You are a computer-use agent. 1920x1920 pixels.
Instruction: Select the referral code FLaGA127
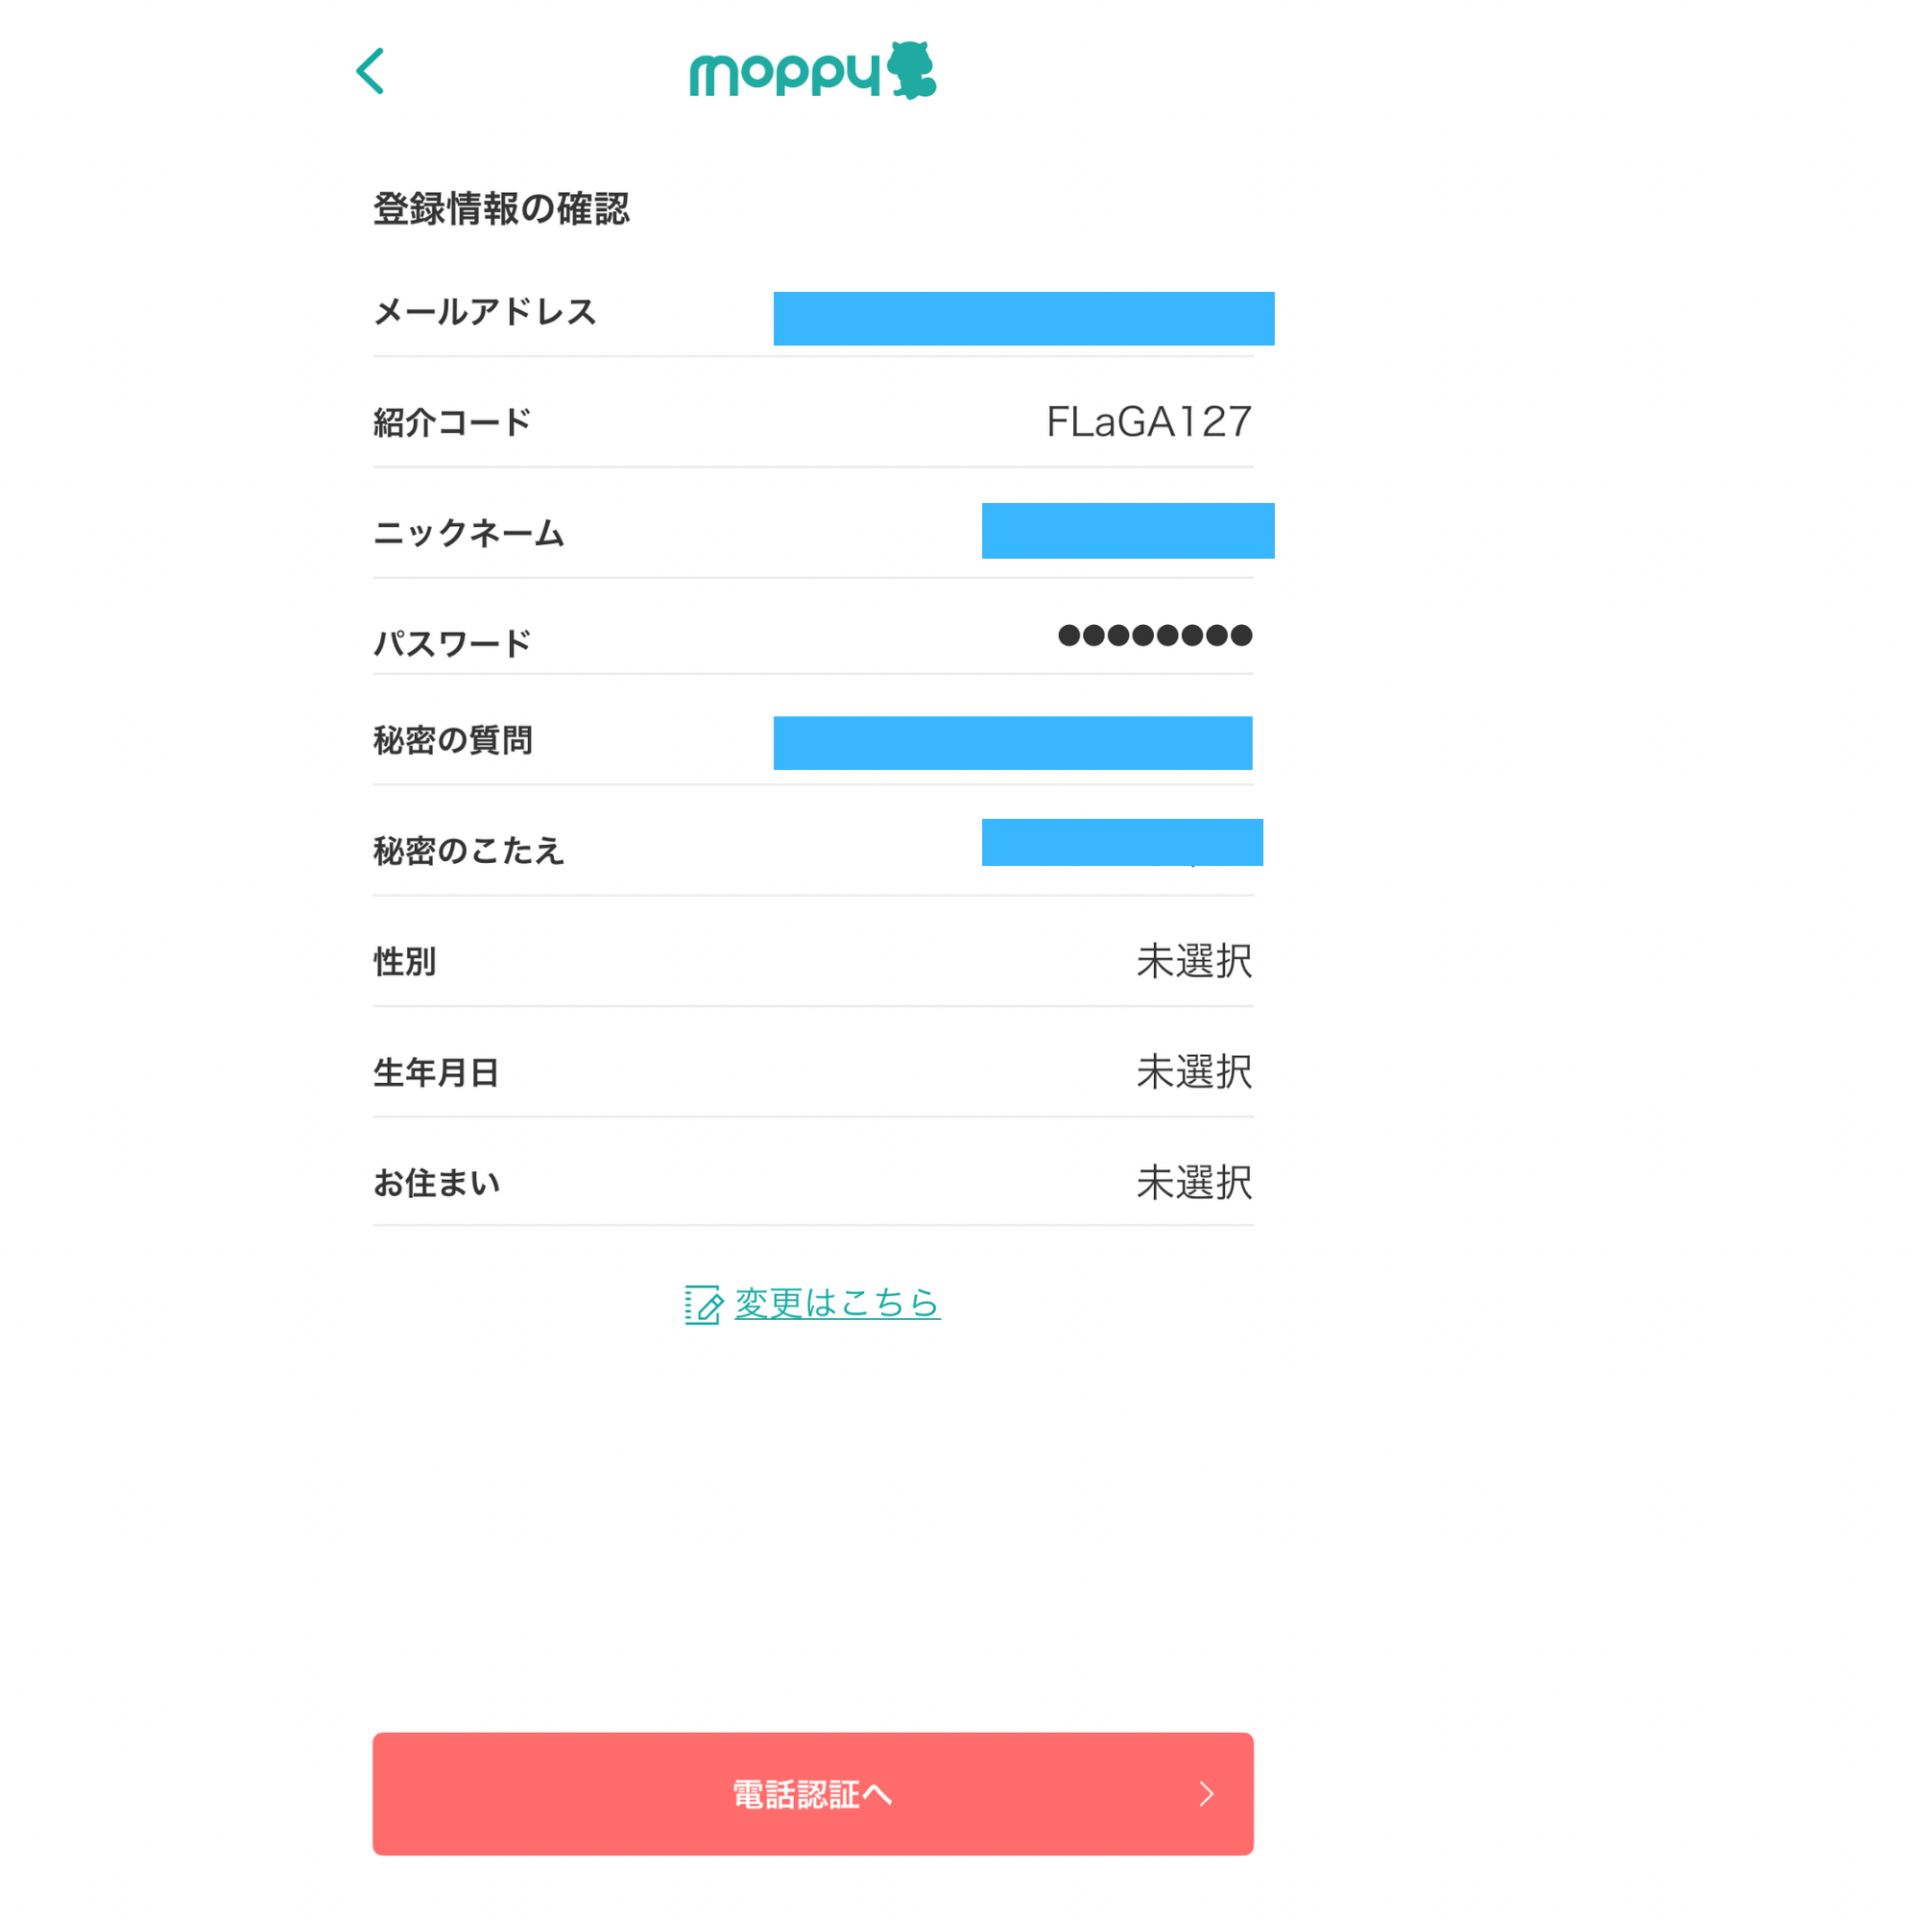[1148, 422]
